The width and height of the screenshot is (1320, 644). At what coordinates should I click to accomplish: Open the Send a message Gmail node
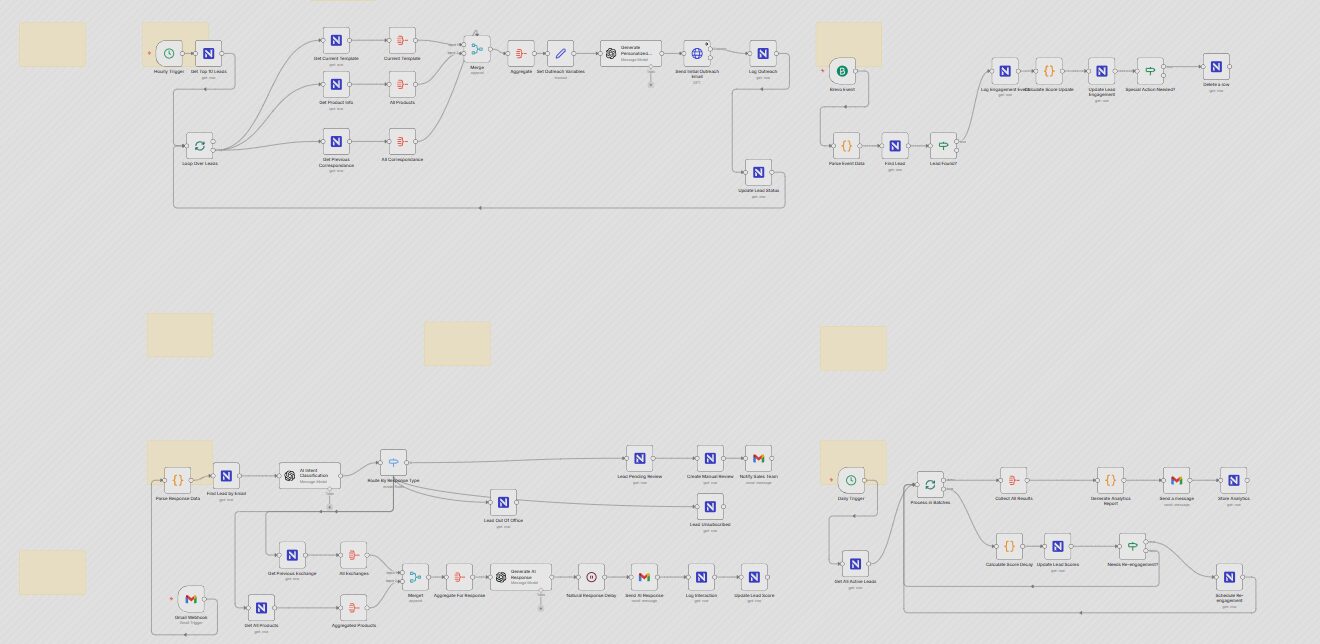pos(1176,480)
